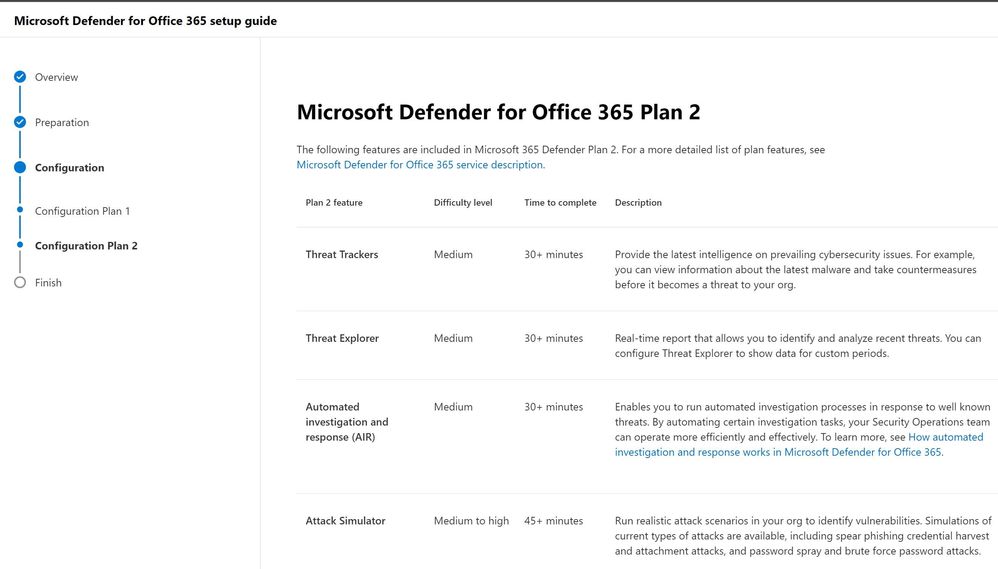
Task: Click 30+ minutes in Threat Explorer row
Action: [x=554, y=339]
